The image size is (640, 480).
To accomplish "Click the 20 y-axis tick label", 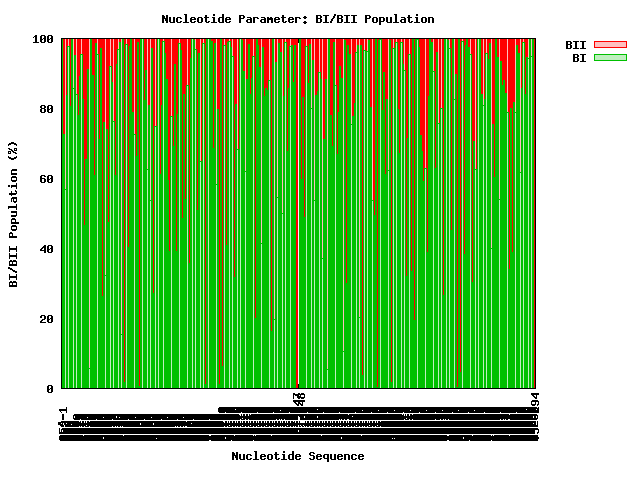I will click(x=47, y=319).
